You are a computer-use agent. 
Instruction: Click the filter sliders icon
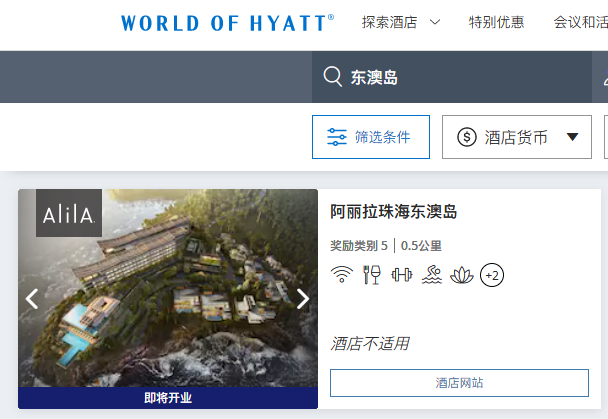(x=337, y=137)
